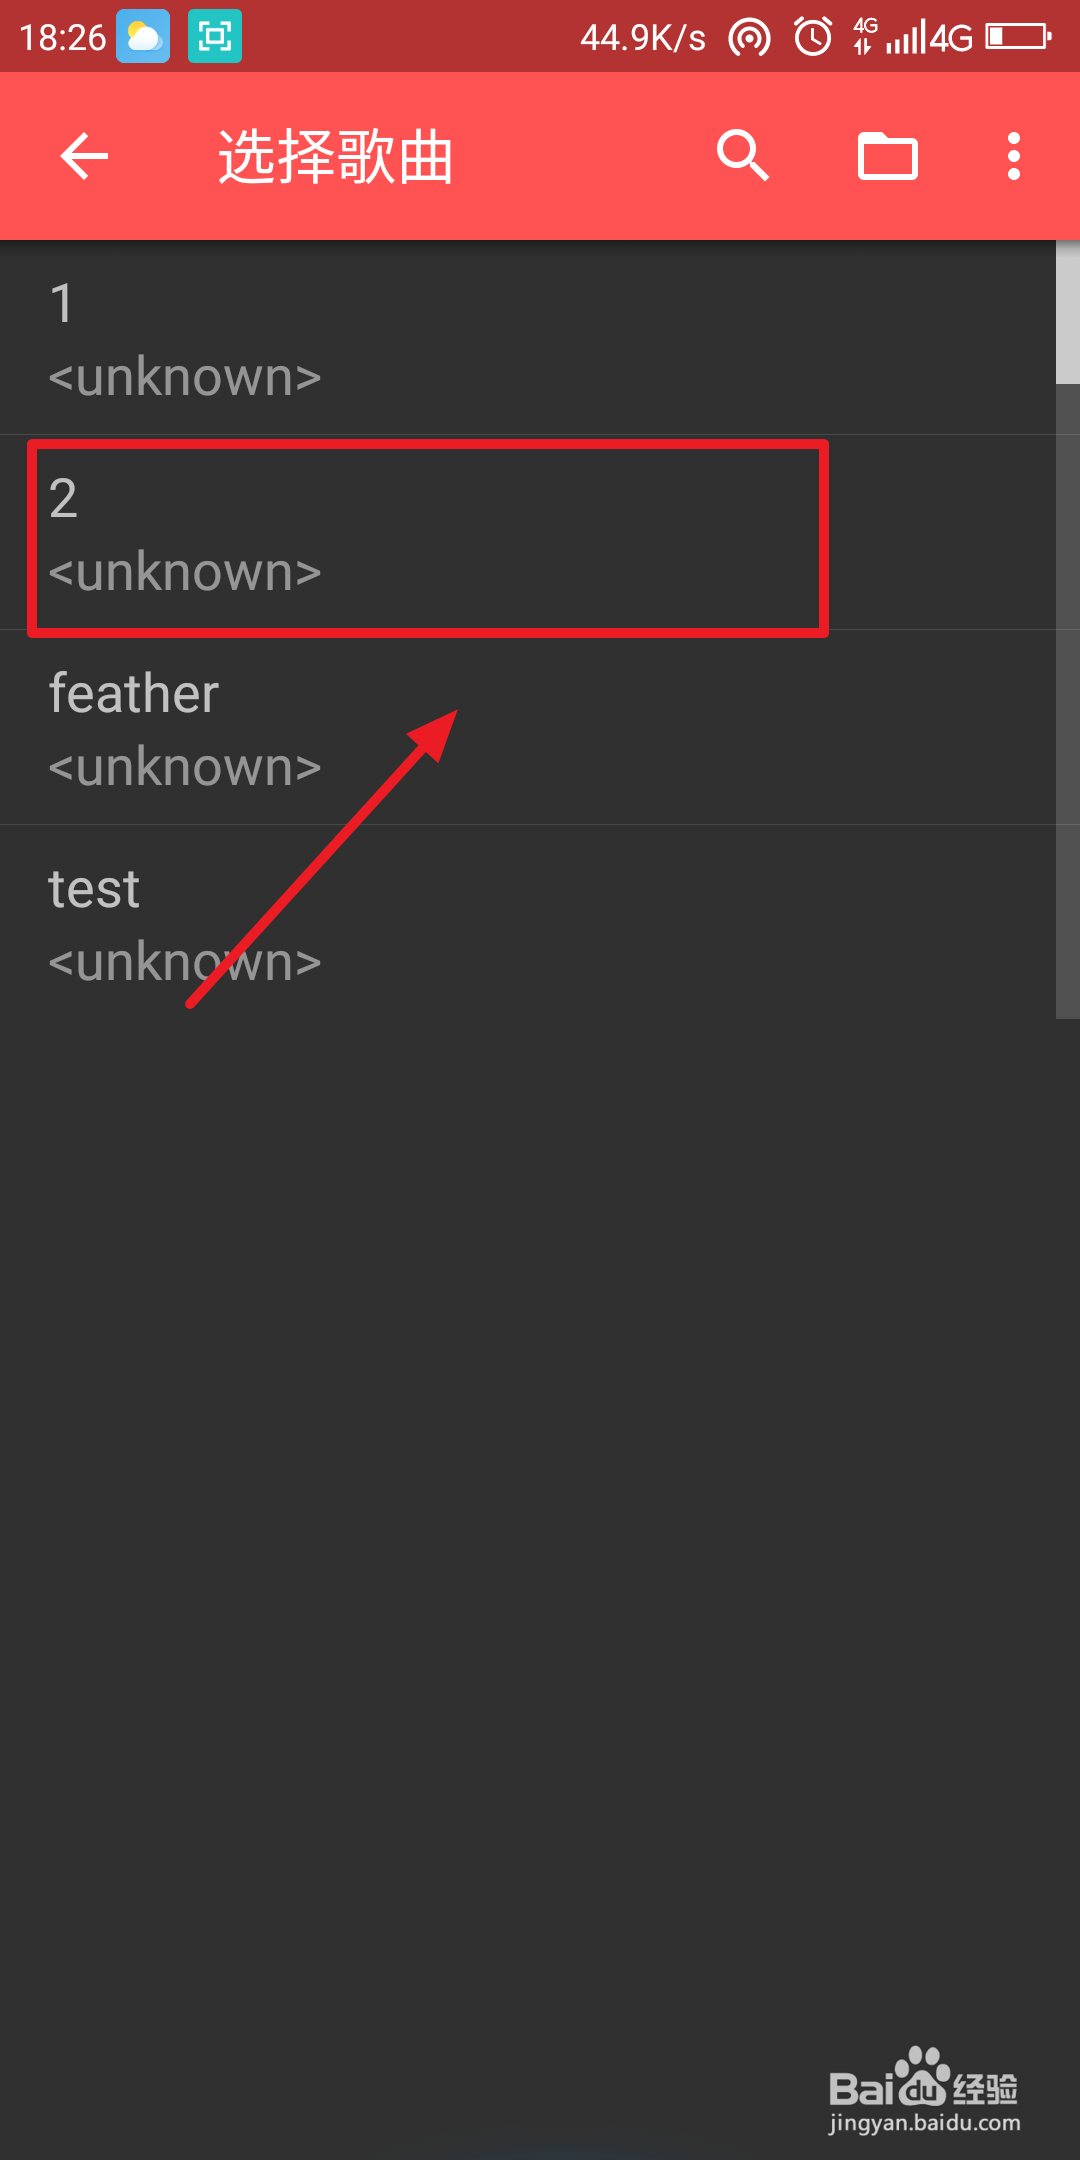1080x2160 pixels.
Task: Tap the 选择歌曲 title text
Action: [x=336, y=157]
